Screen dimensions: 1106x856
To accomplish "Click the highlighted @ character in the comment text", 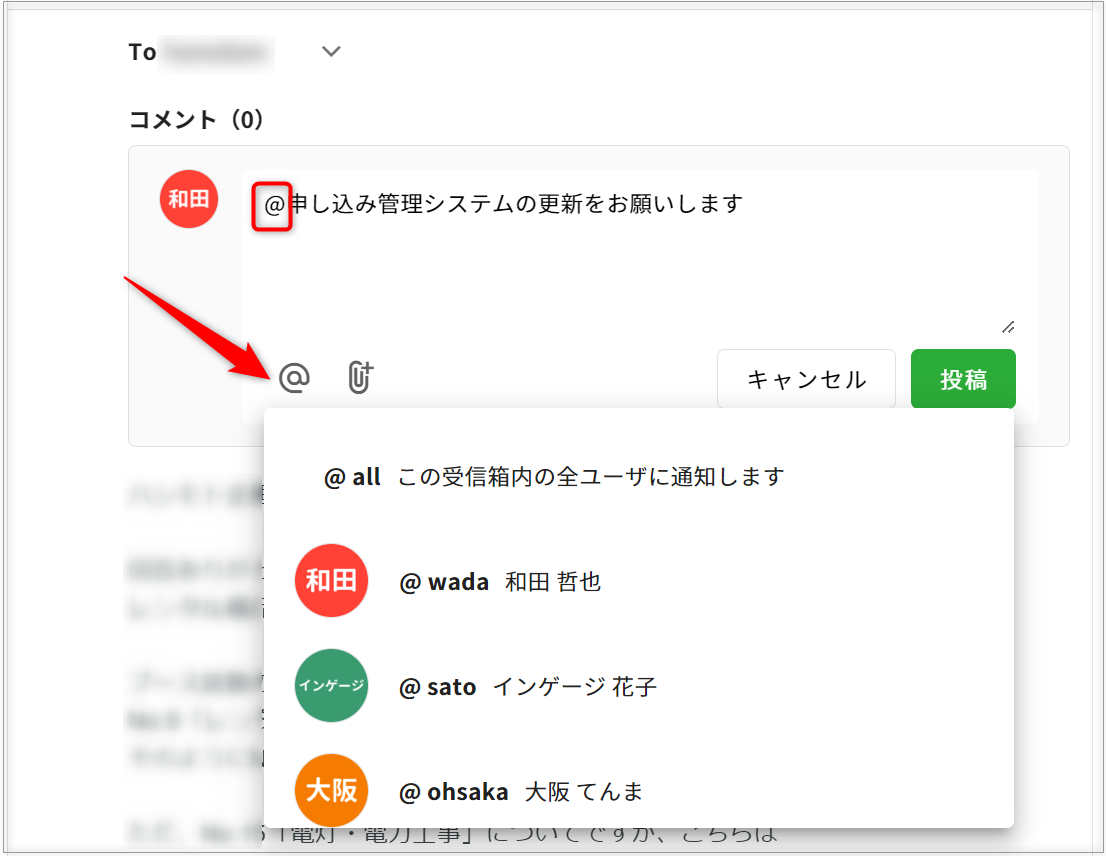I will coord(274,205).
